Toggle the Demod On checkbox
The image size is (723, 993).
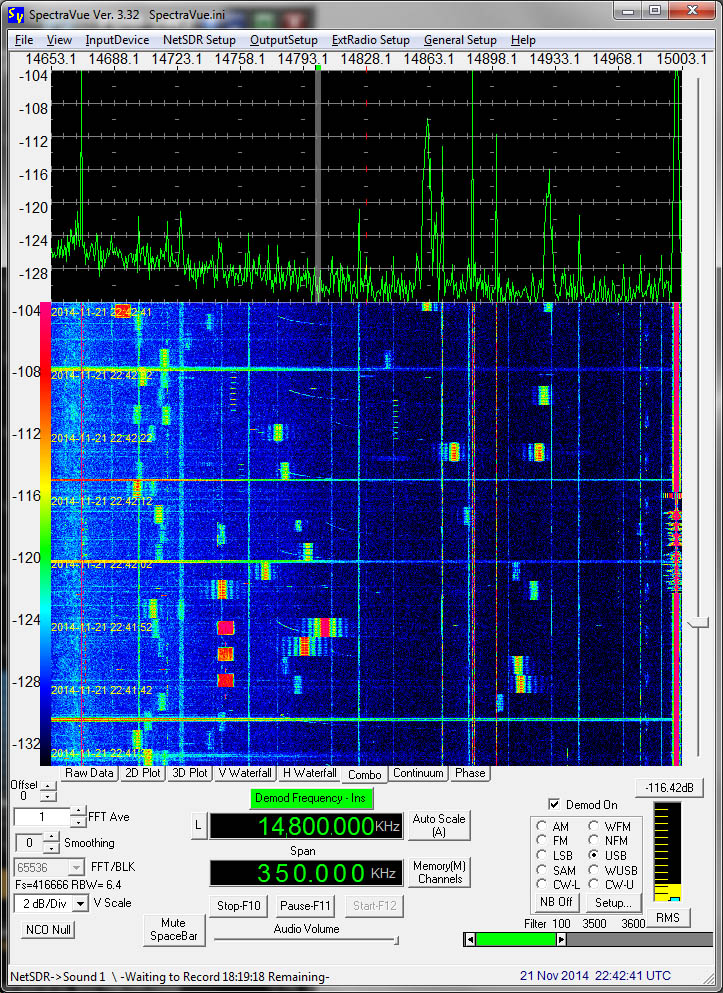click(x=554, y=804)
